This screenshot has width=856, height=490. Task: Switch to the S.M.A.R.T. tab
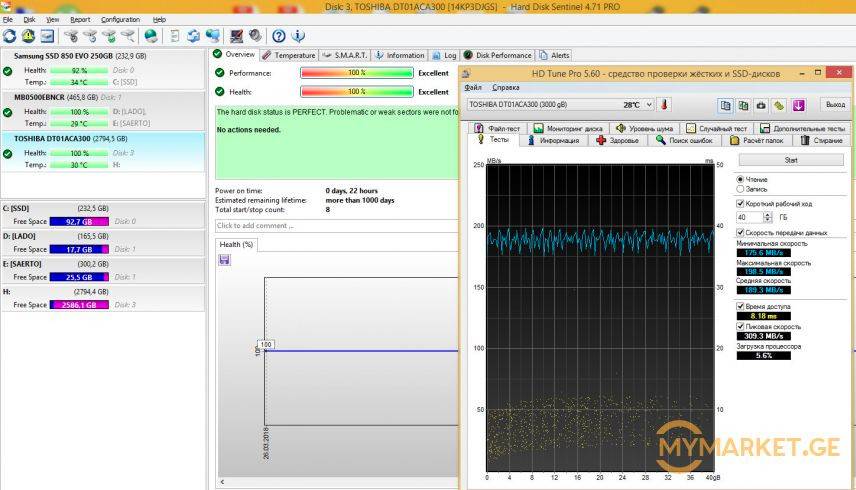345,55
